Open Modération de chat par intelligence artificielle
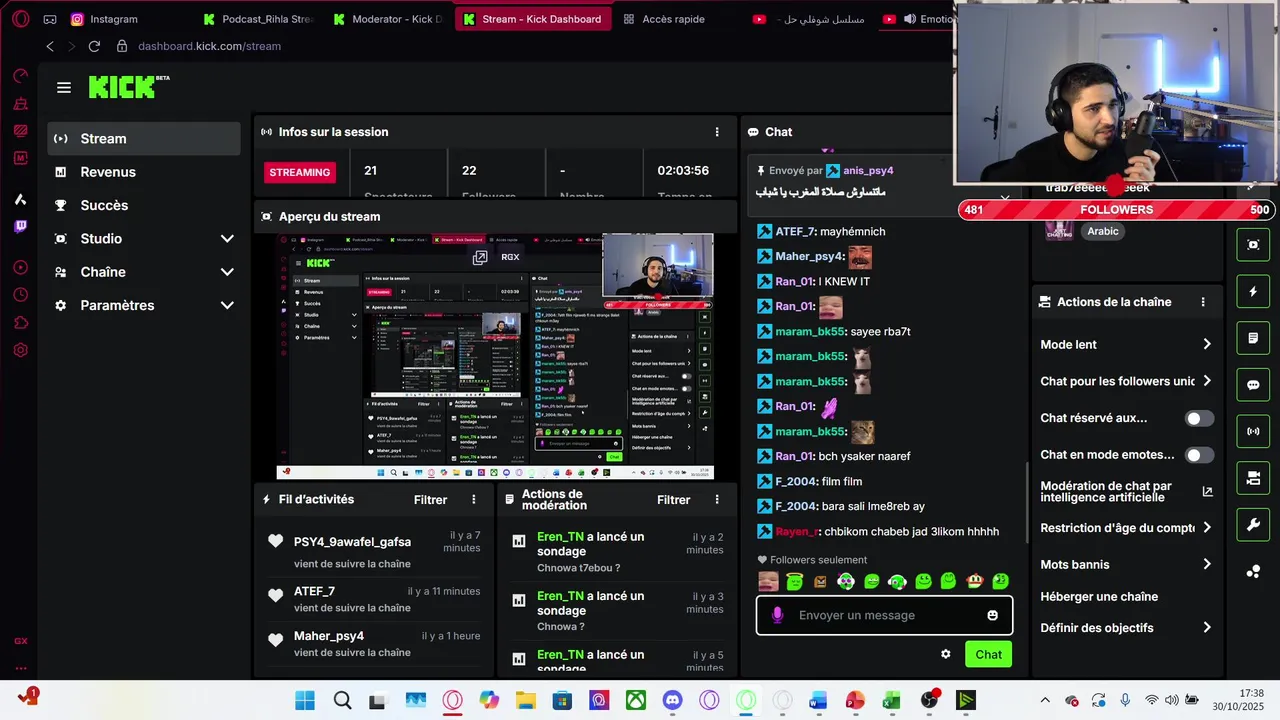Viewport: 1280px width, 720px height. [x=1126, y=491]
